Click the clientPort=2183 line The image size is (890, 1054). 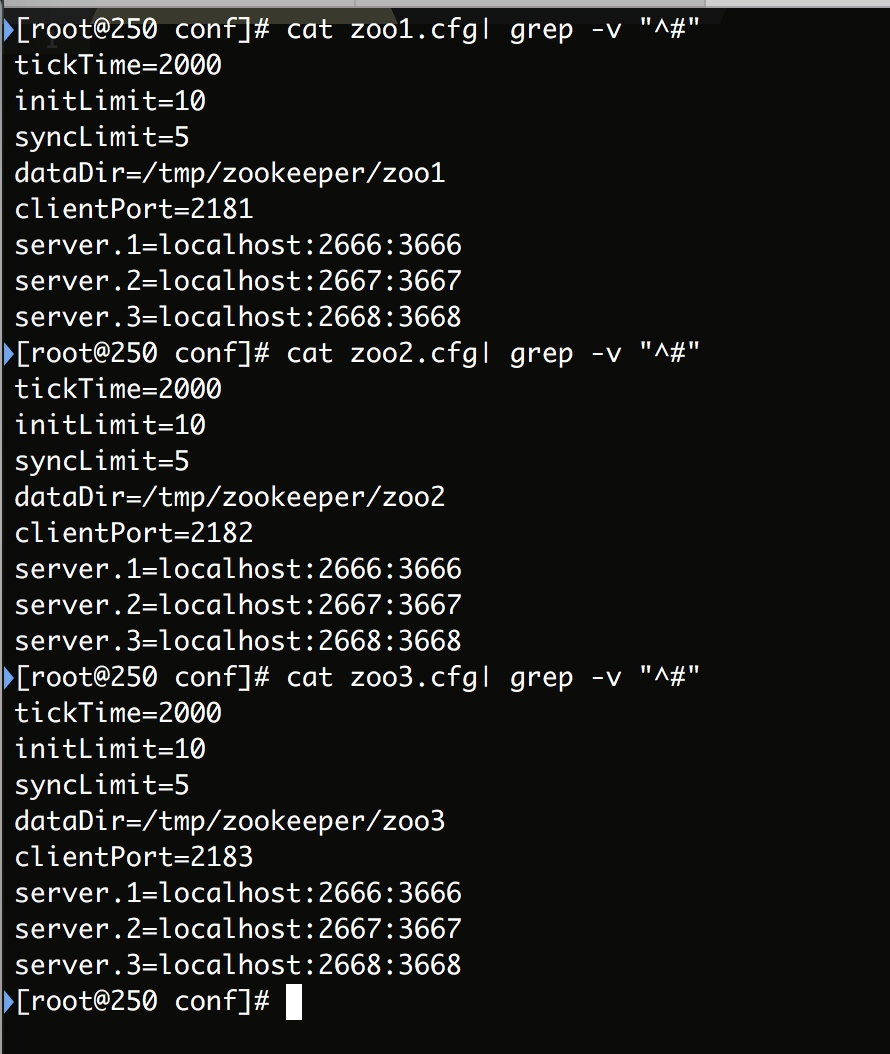[134, 857]
